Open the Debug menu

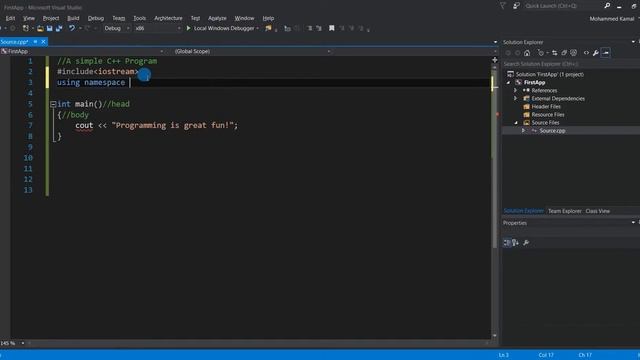(96, 18)
